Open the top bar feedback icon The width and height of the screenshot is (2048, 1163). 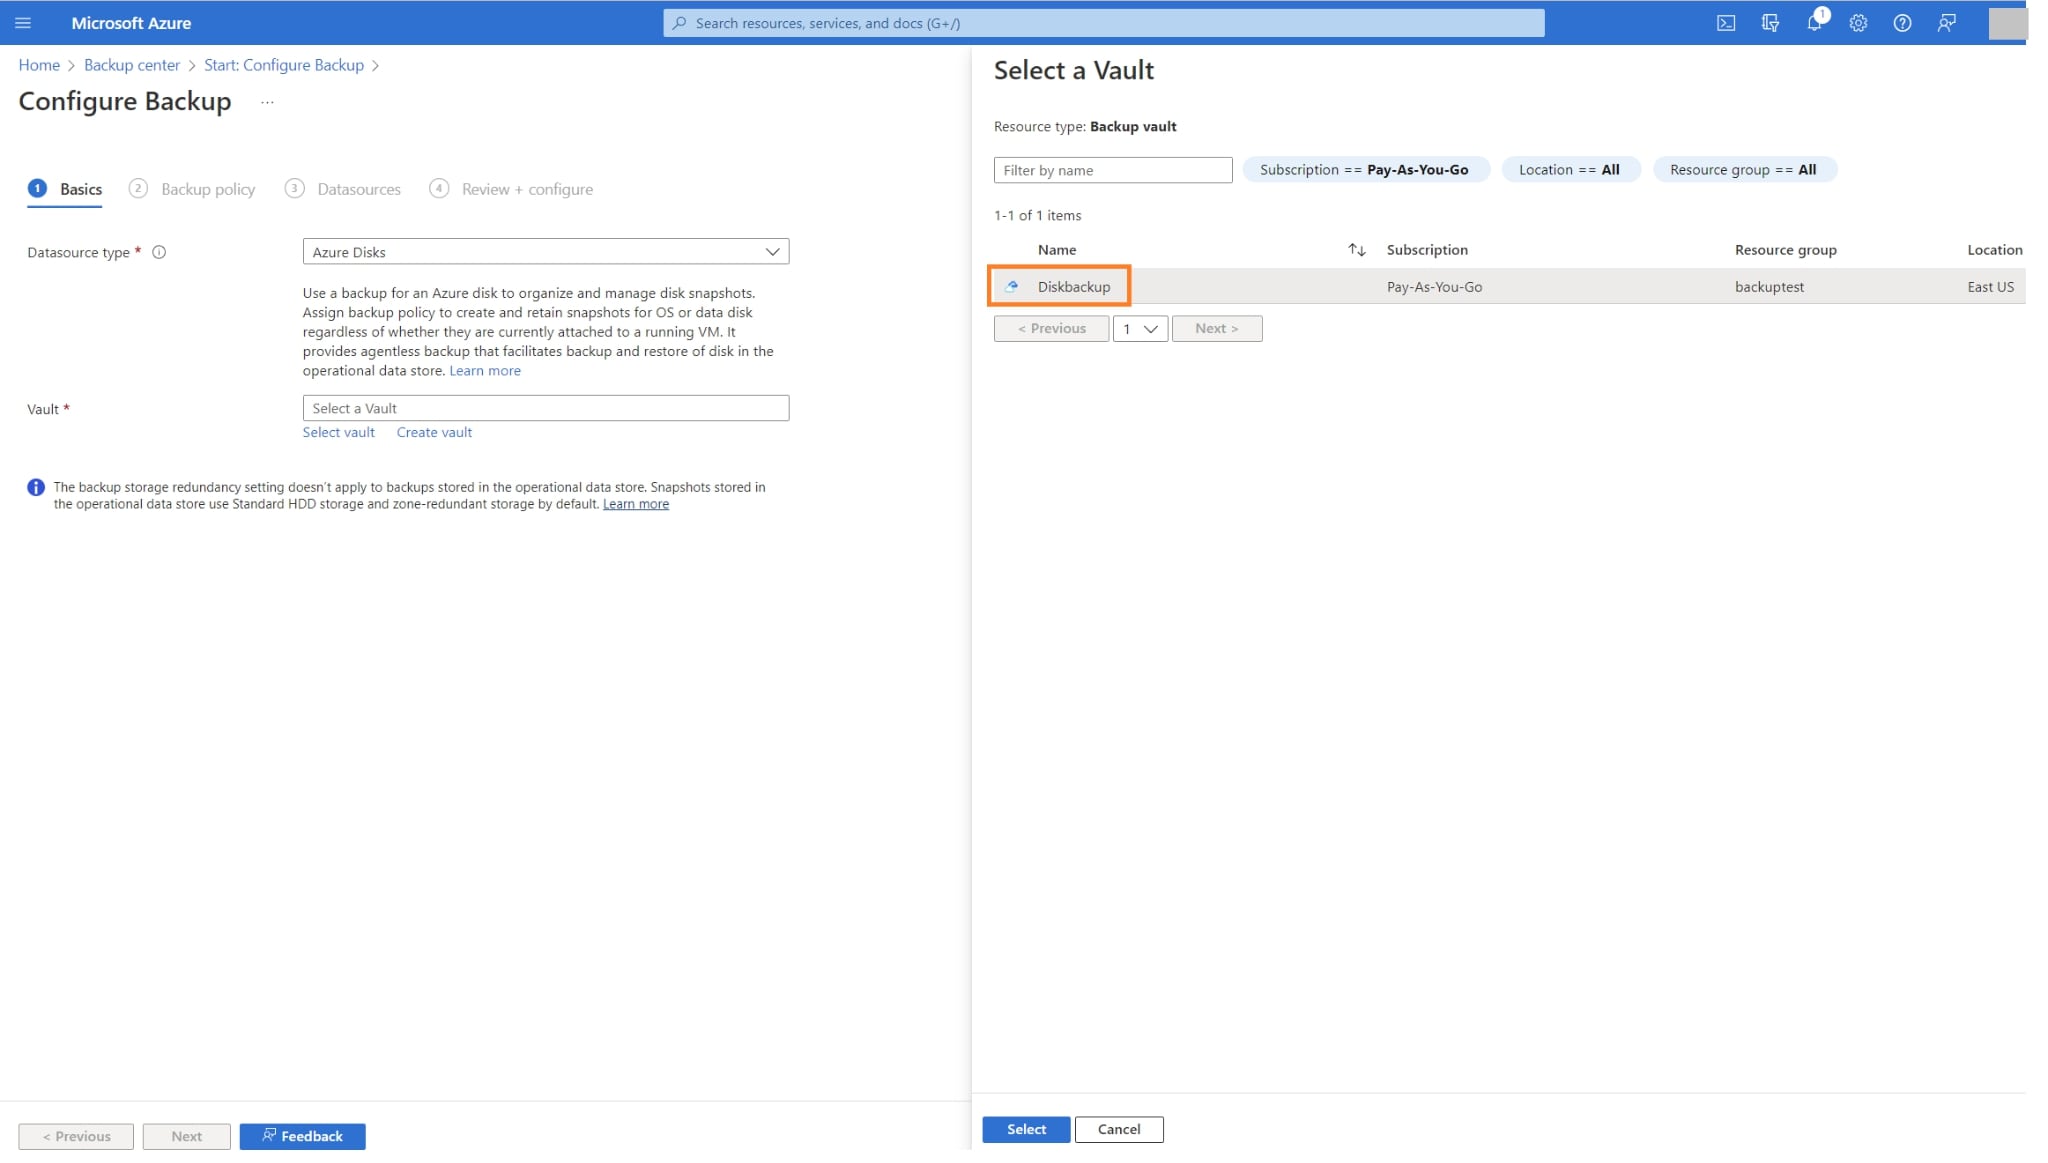pos(1946,23)
